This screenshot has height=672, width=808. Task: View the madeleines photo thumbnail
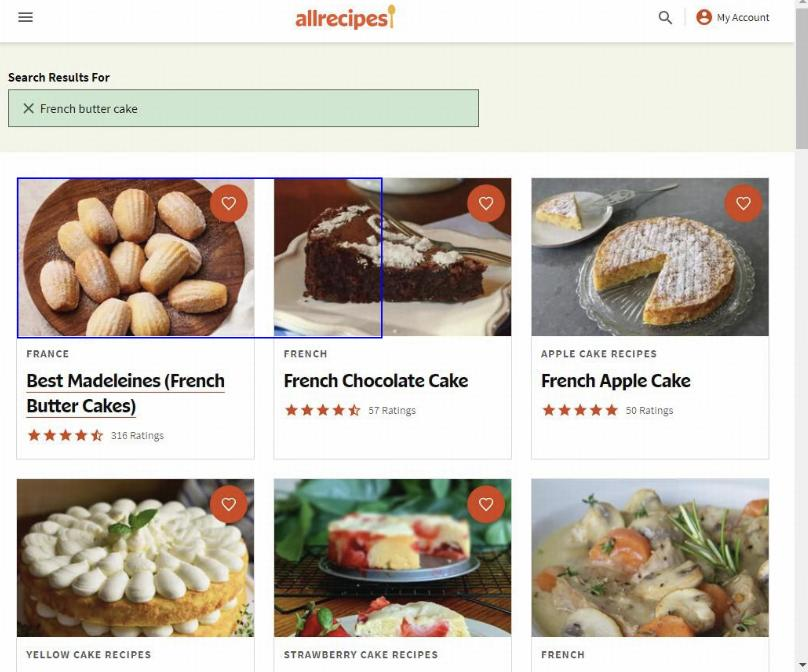136,257
